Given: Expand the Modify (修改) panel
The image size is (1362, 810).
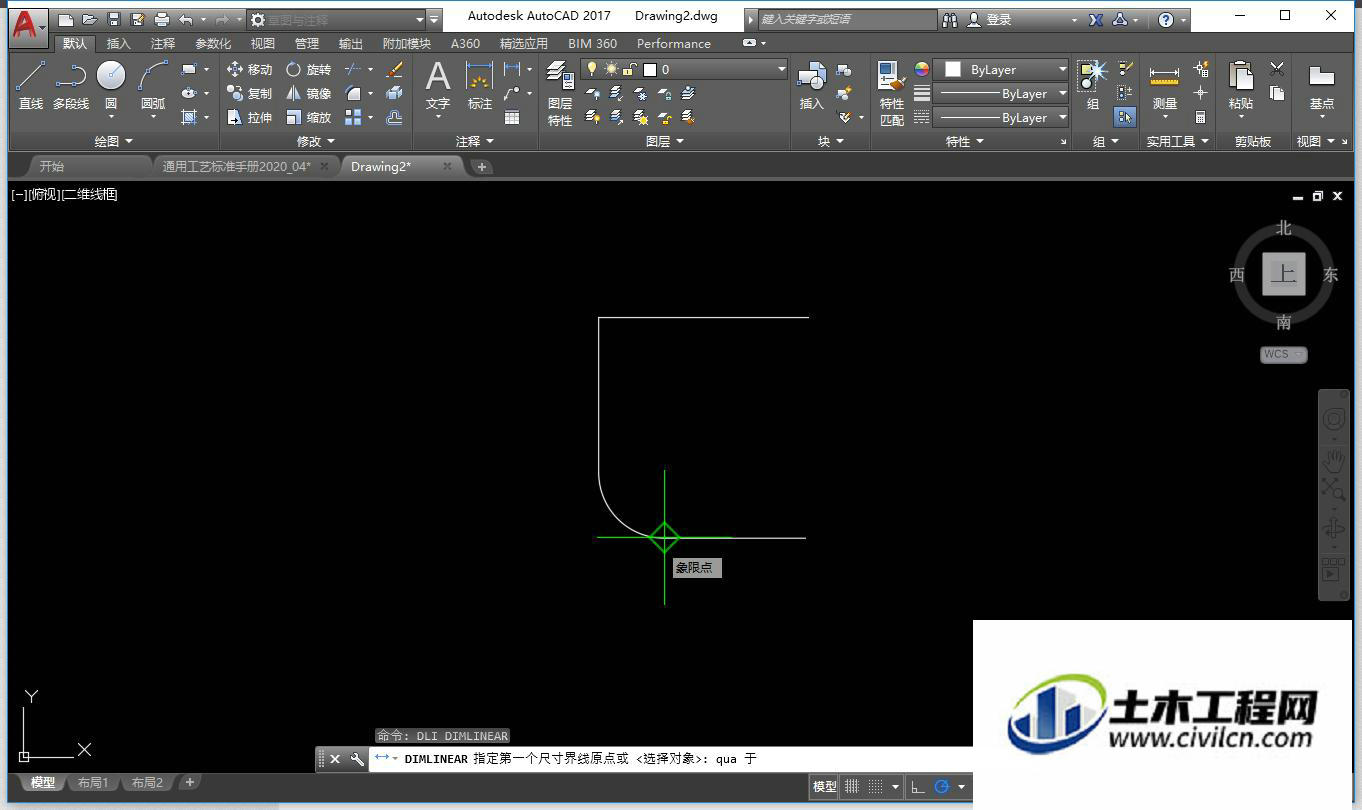Looking at the screenshot, I should pos(315,141).
